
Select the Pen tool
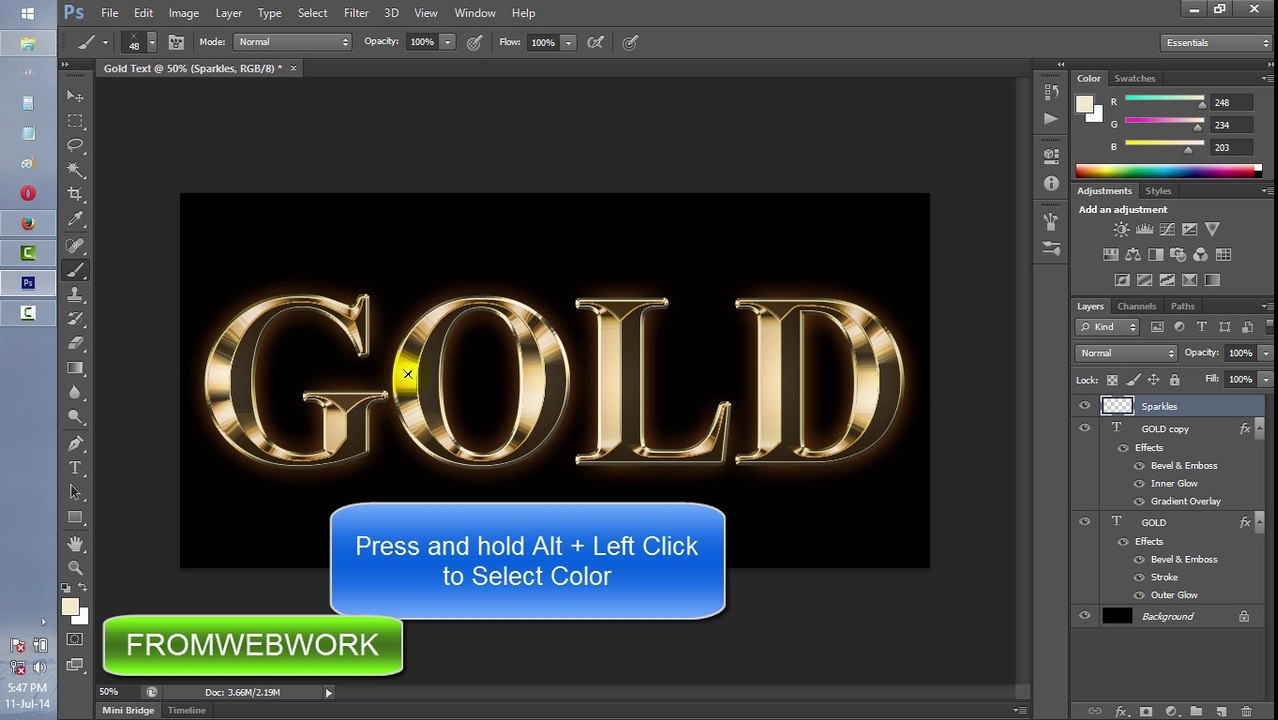75,443
